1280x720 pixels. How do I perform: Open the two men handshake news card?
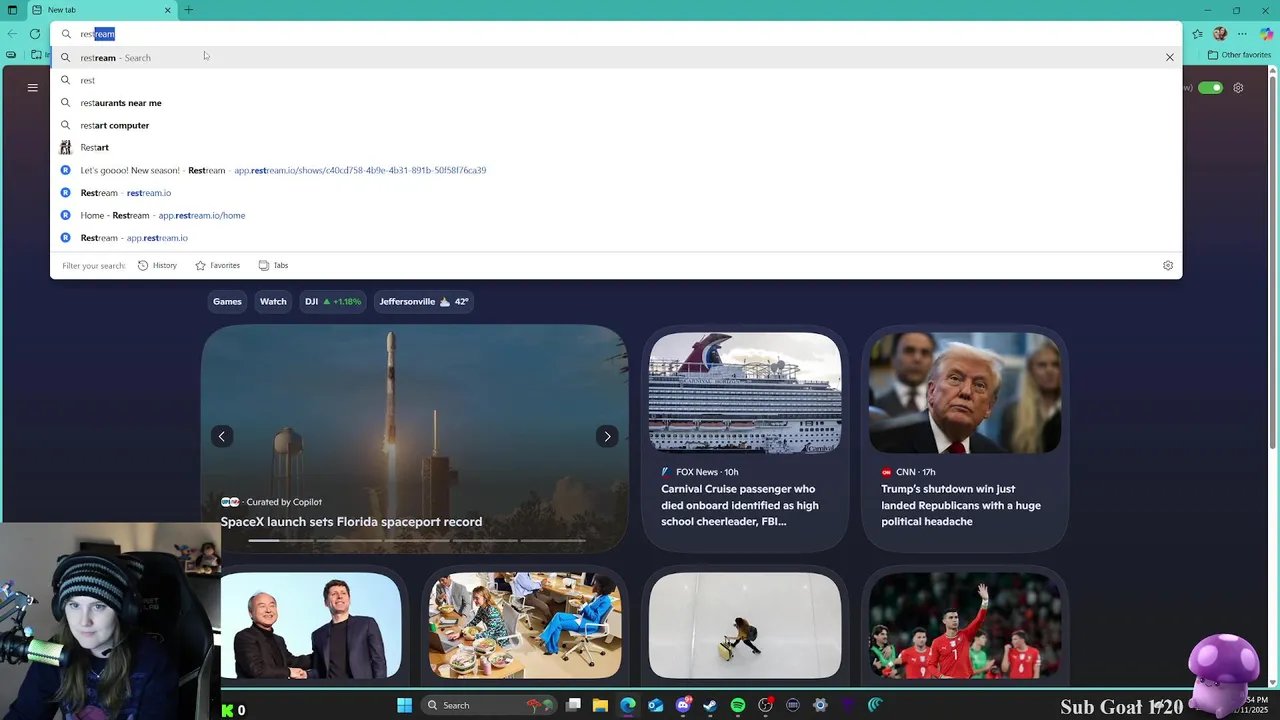311,627
